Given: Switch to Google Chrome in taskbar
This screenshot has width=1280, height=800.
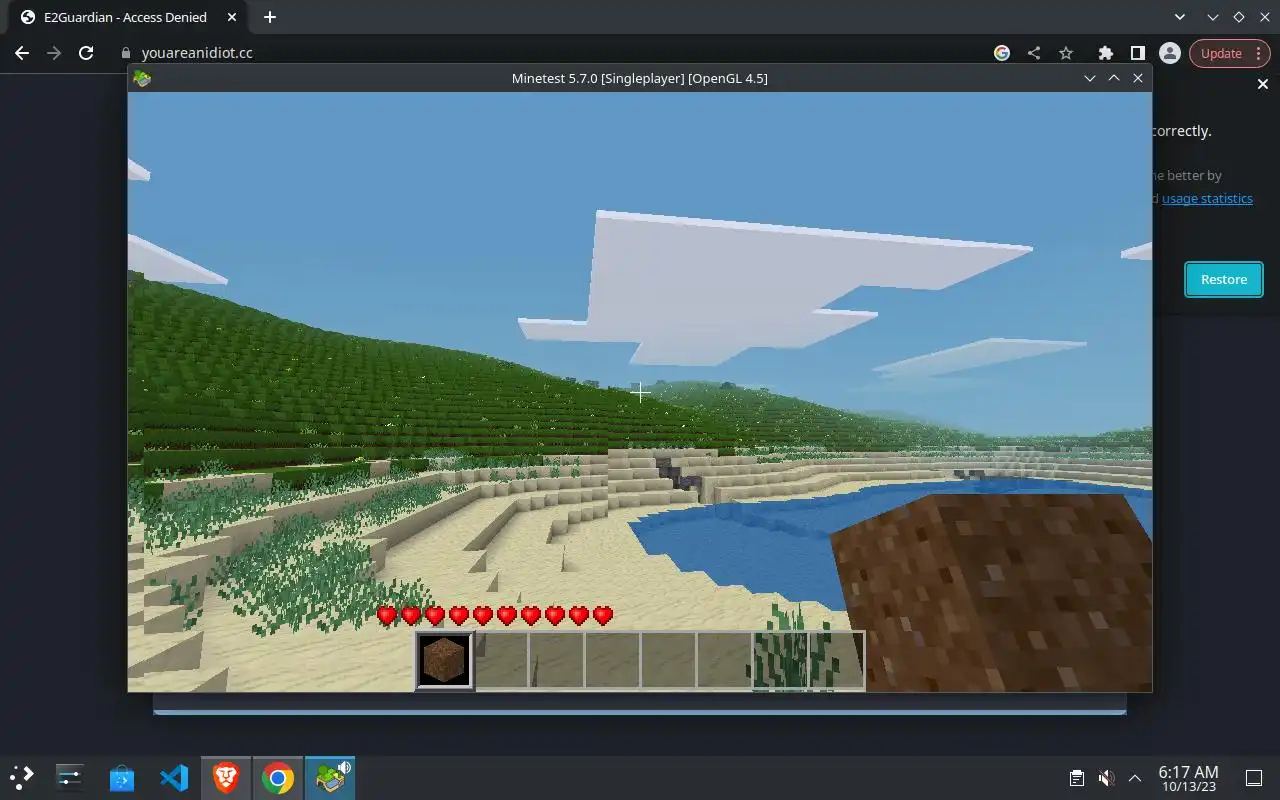Looking at the screenshot, I should pos(278,777).
